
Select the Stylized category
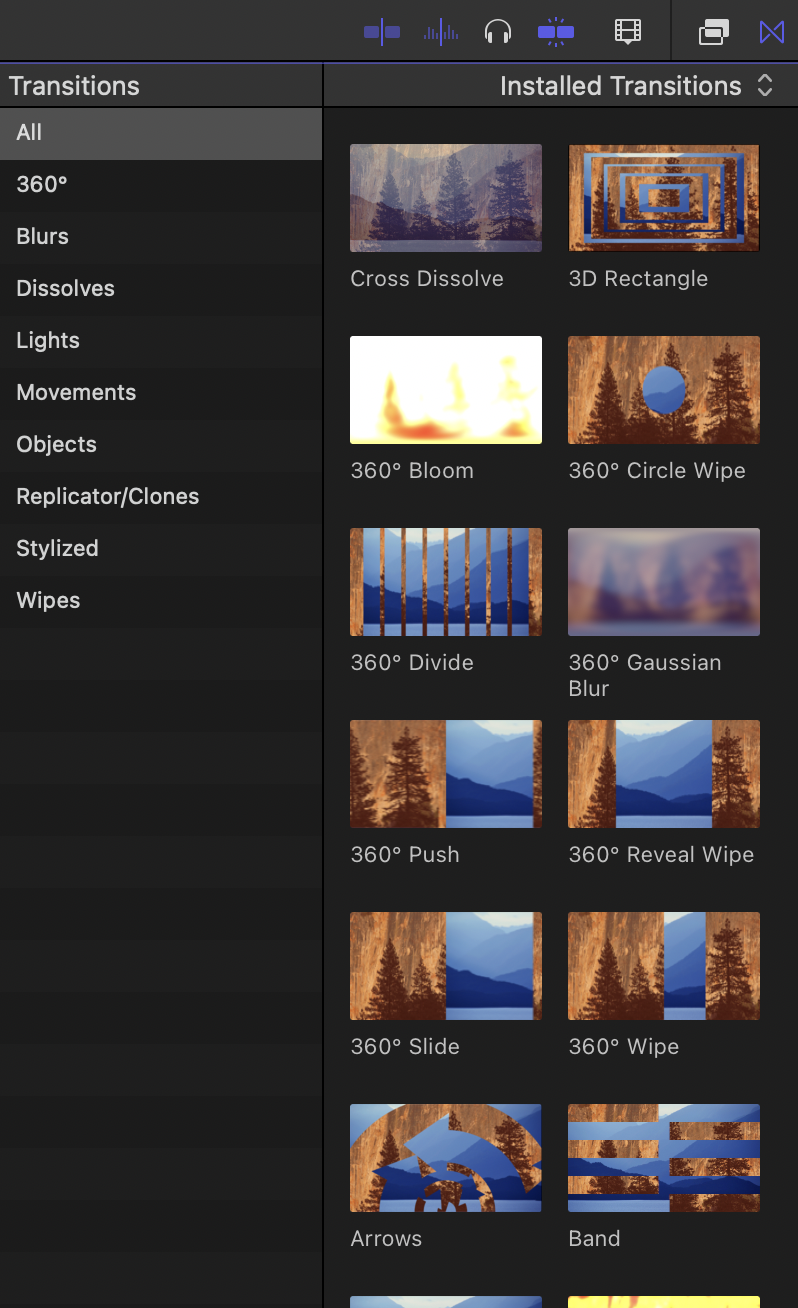click(161, 548)
